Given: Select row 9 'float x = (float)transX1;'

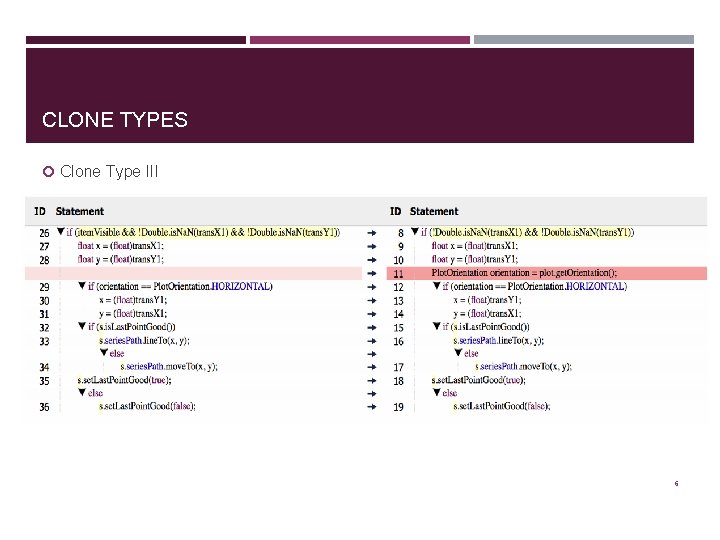Looking at the screenshot, I should (x=475, y=246).
